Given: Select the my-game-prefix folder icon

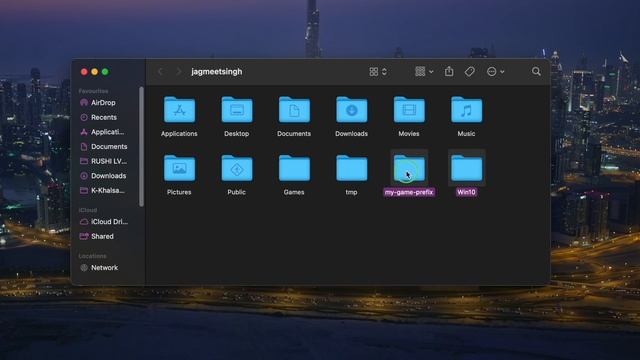Looking at the screenshot, I should 409,168.
